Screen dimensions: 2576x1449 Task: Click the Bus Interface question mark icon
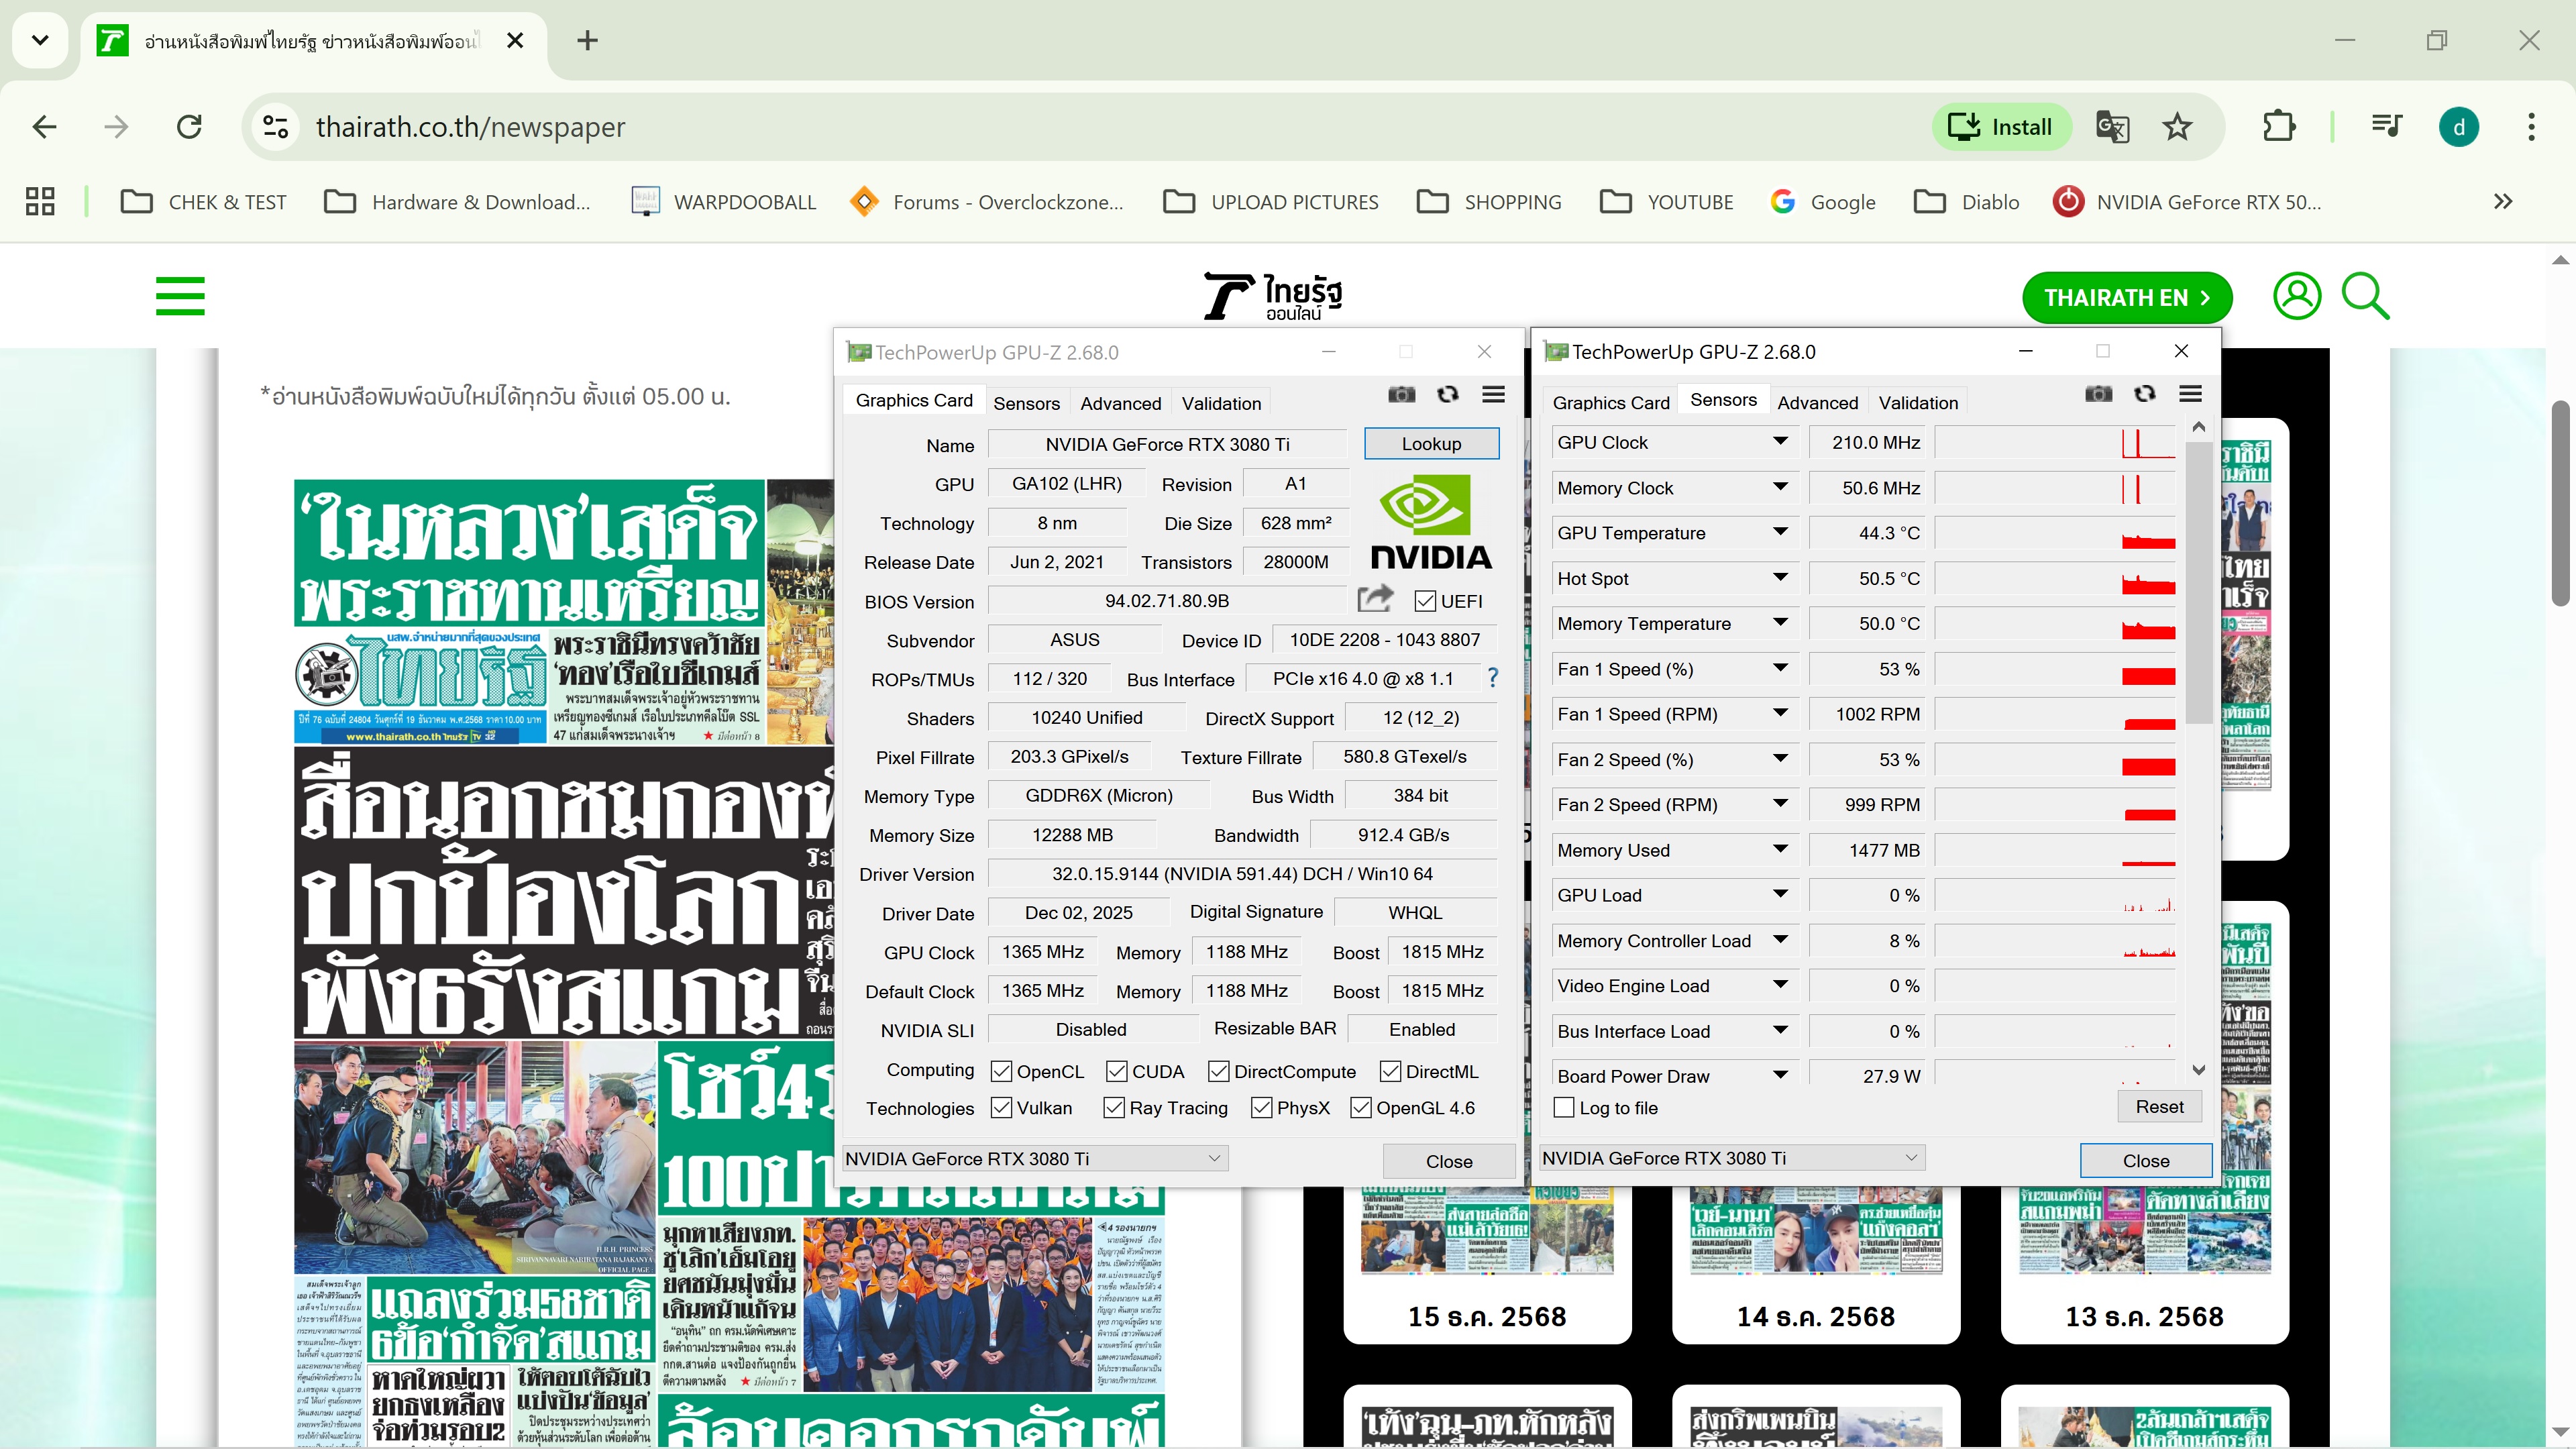point(1492,678)
